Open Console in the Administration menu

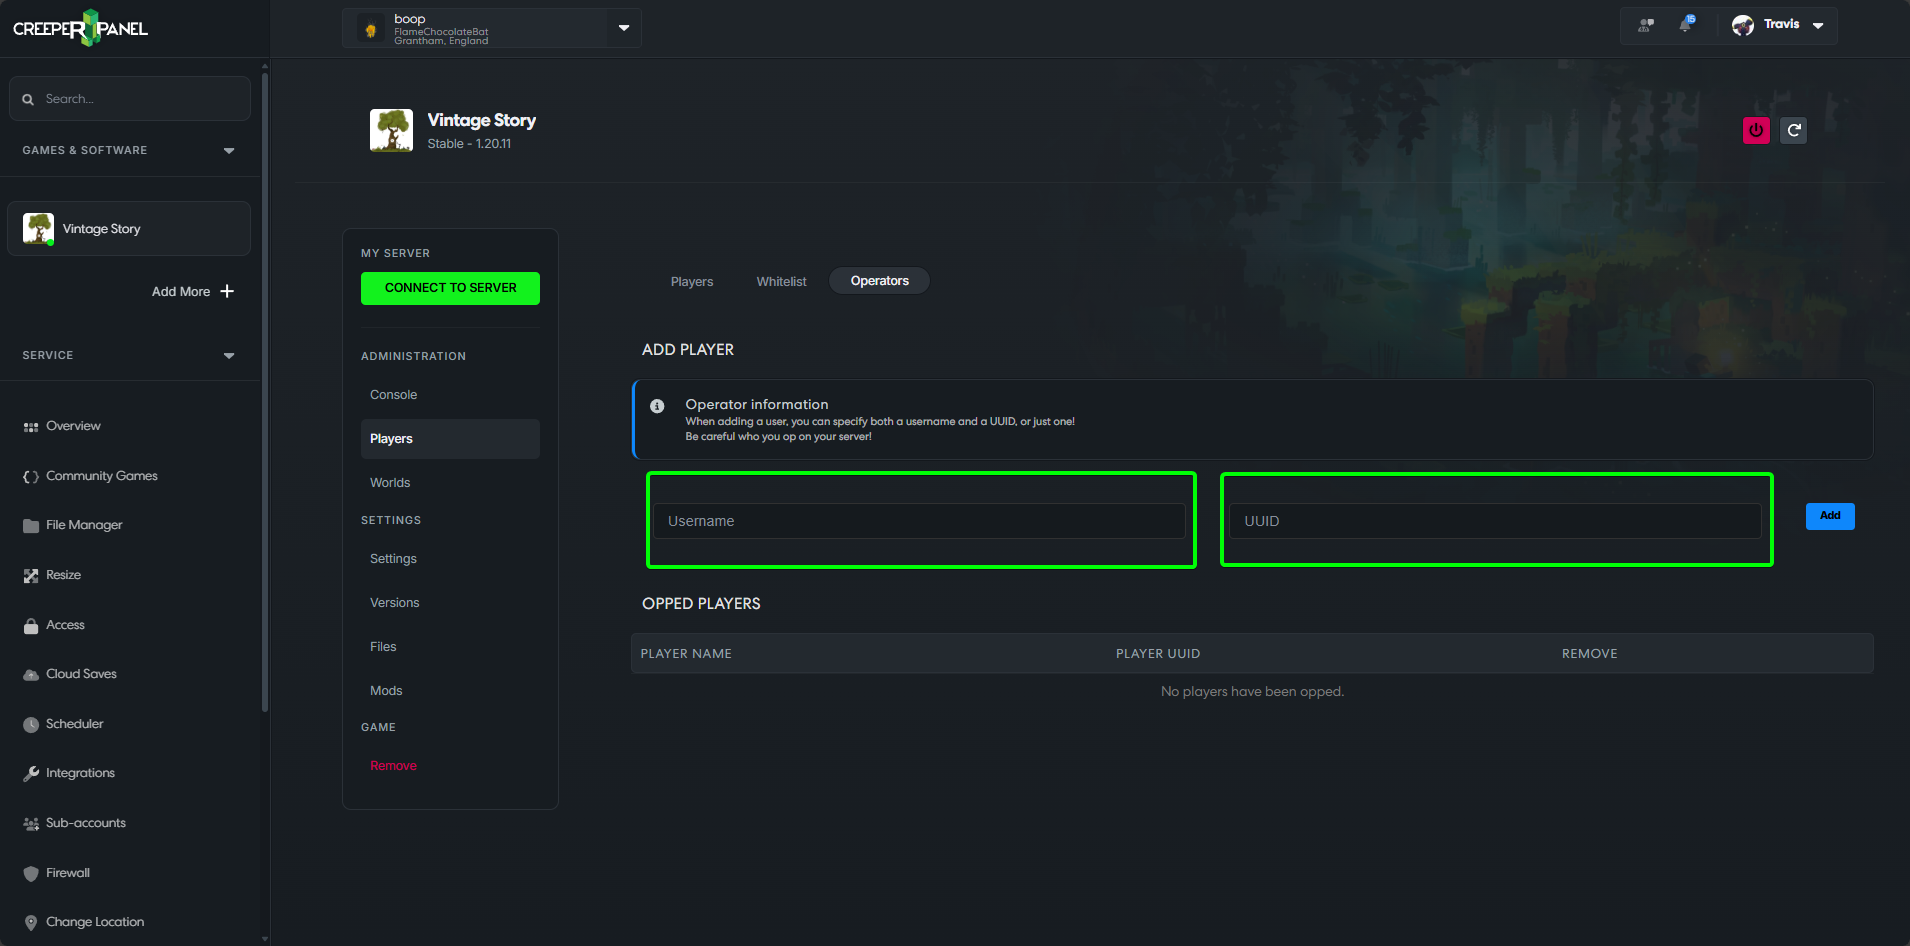394,395
